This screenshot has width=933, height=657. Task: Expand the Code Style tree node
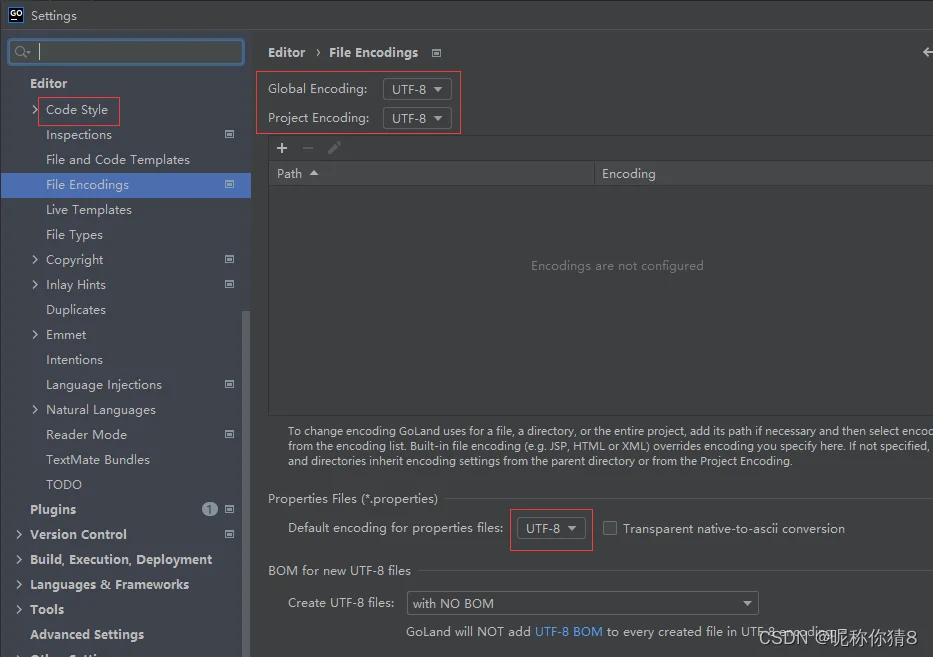35,110
